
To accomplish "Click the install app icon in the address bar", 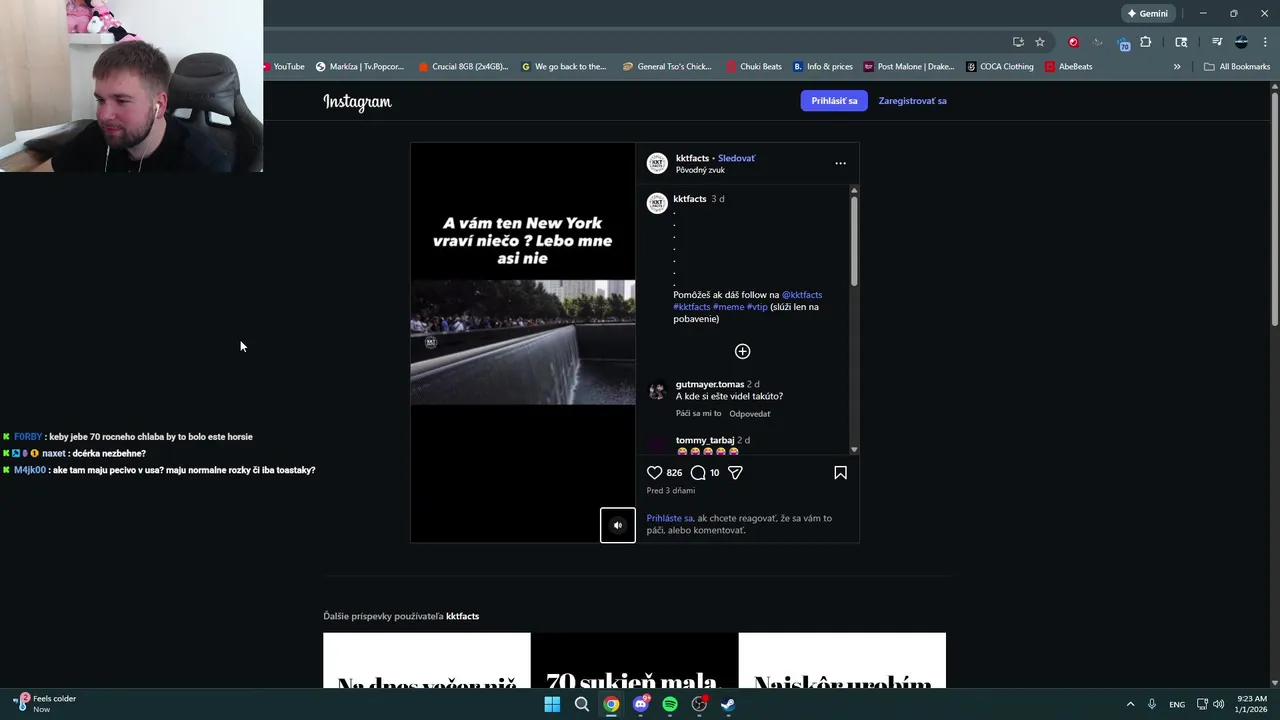I will [x=1018, y=42].
